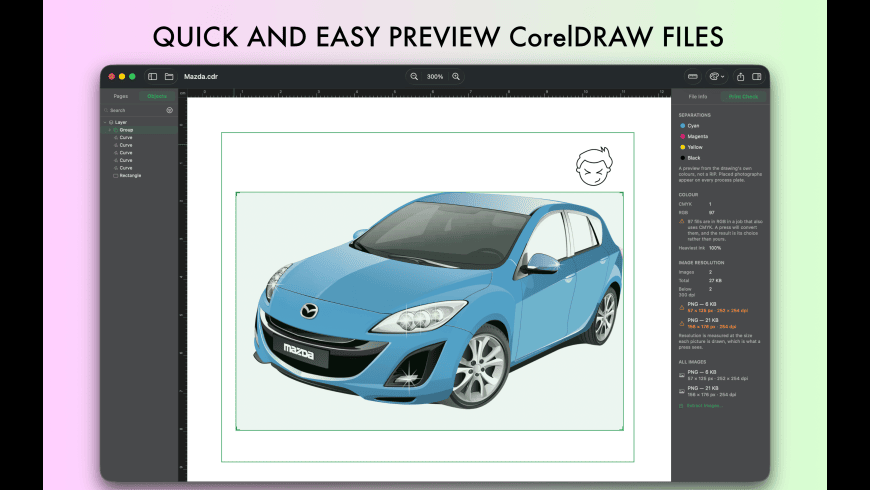Open a file with the folder icon
This screenshot has width=870, height=490.
point(169,77)
